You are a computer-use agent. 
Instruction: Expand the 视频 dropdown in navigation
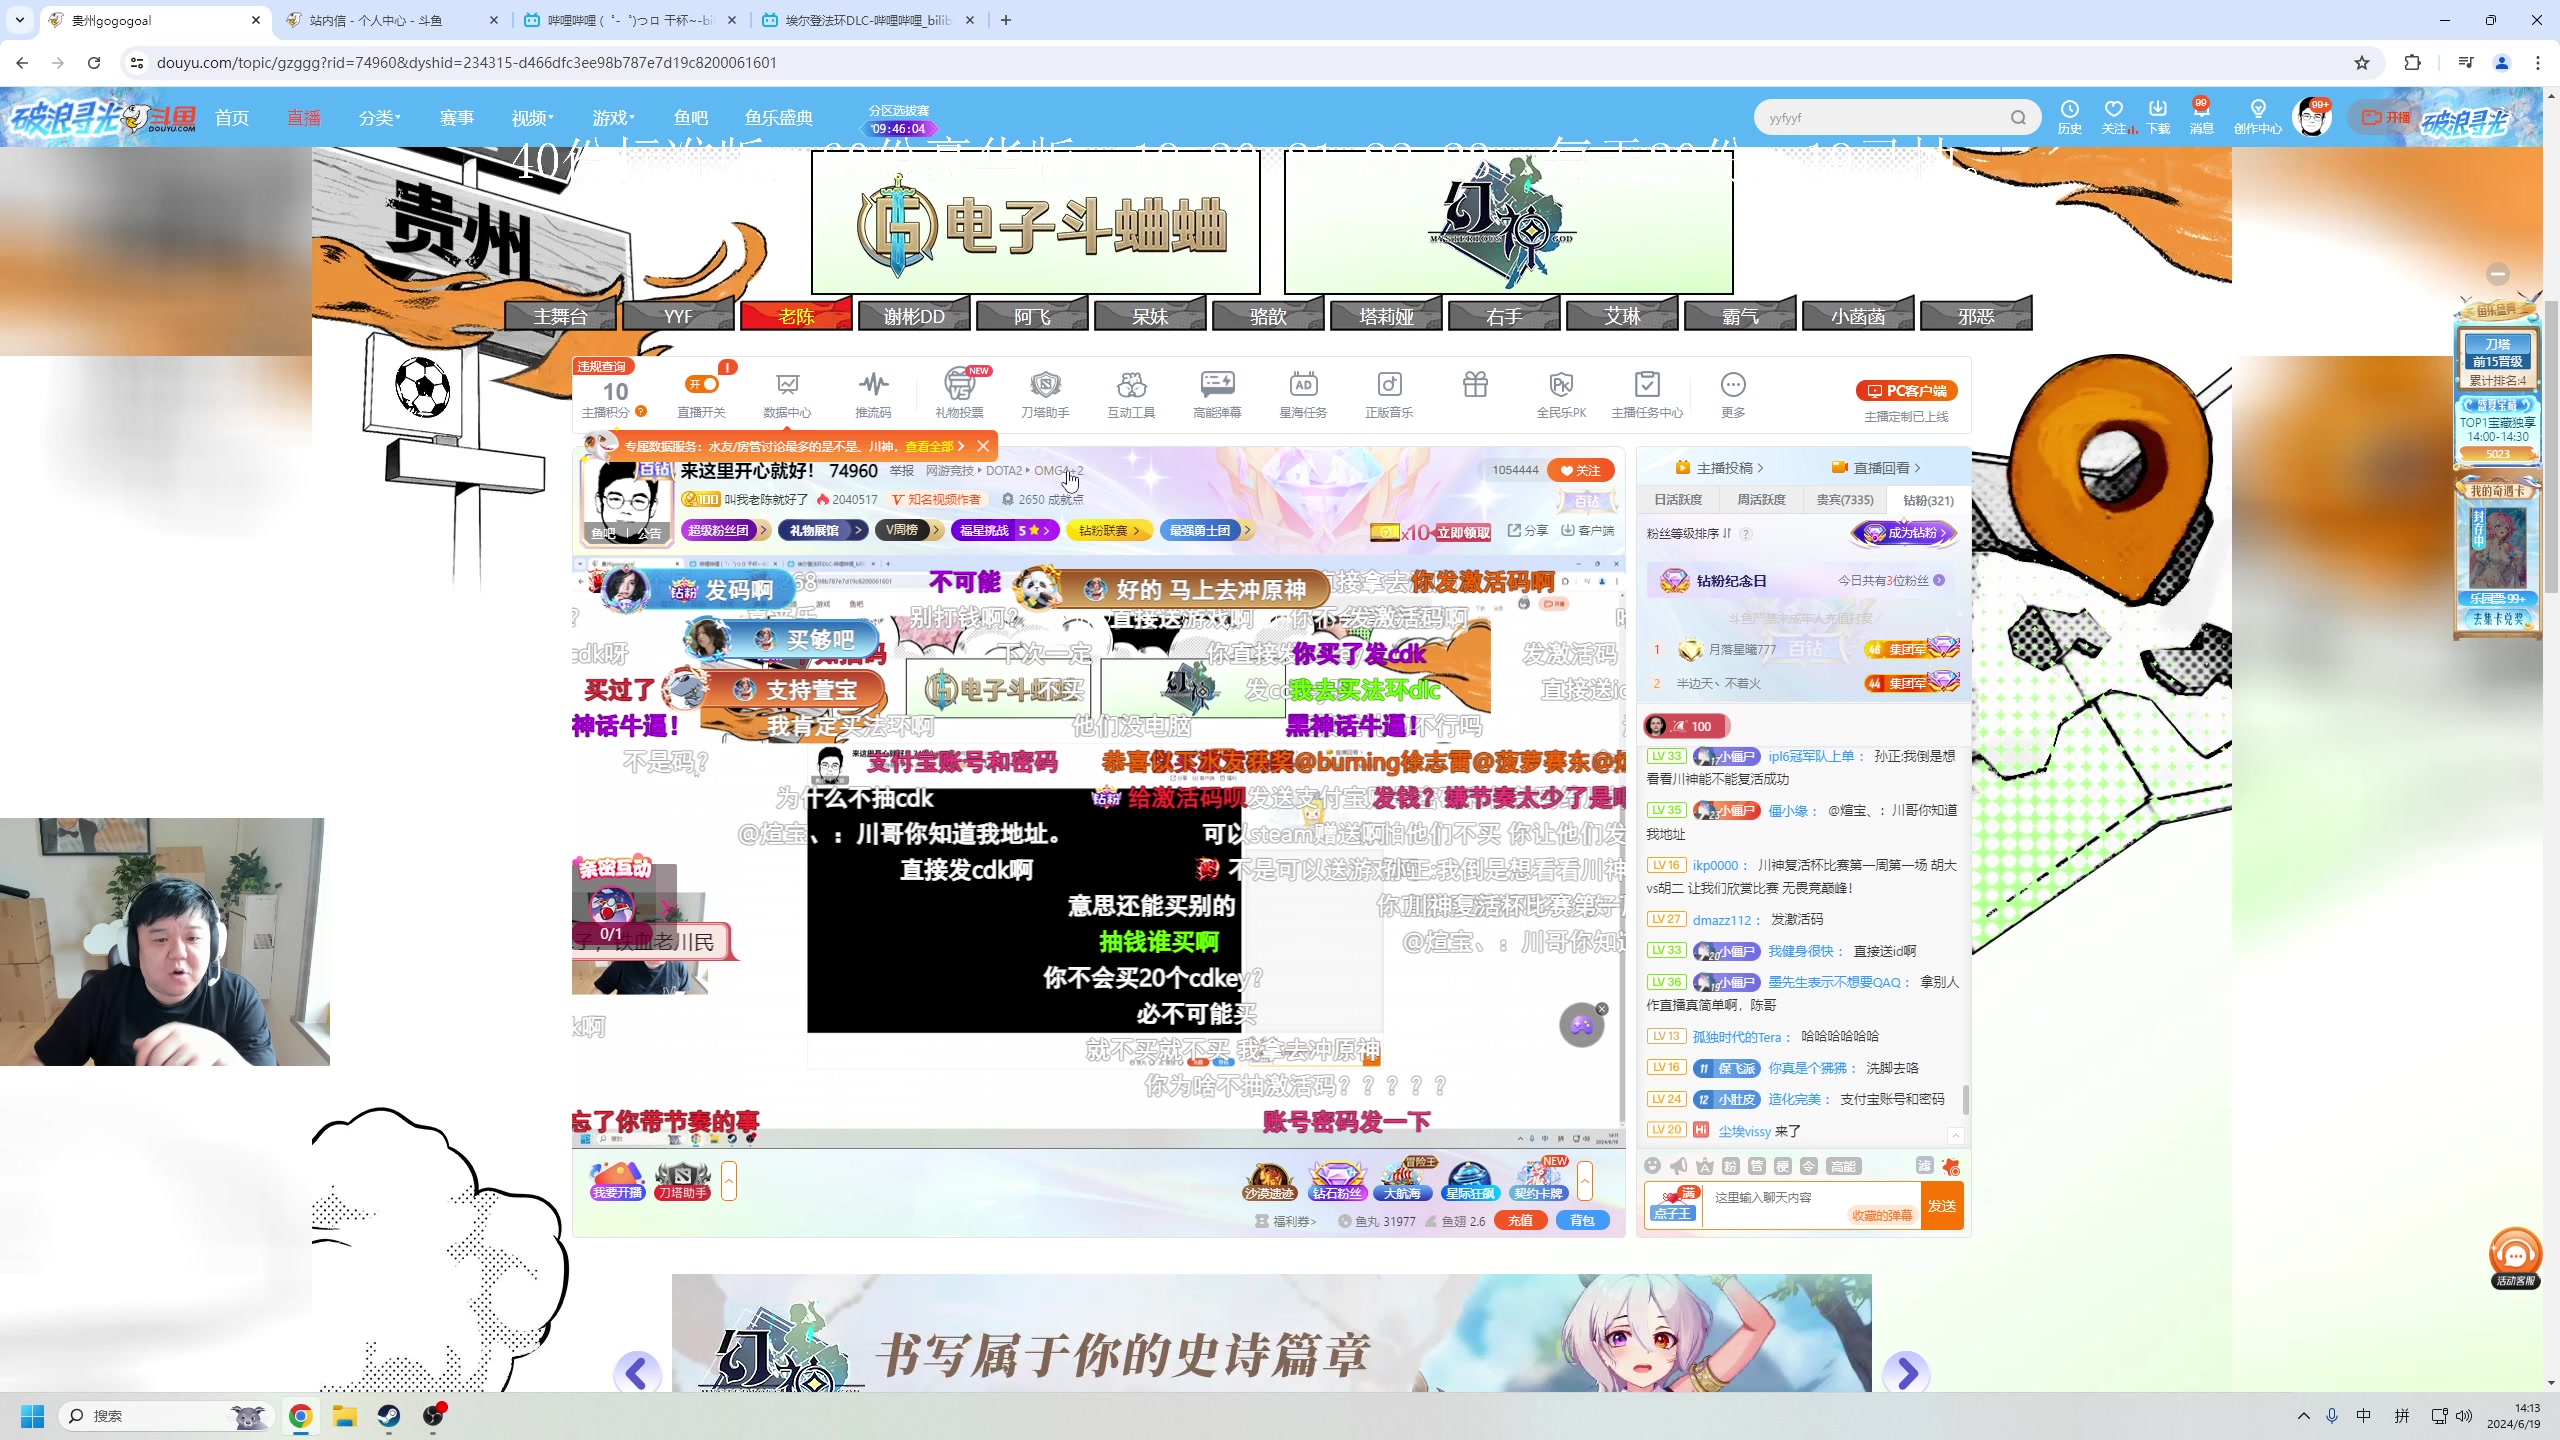(532, 118)
